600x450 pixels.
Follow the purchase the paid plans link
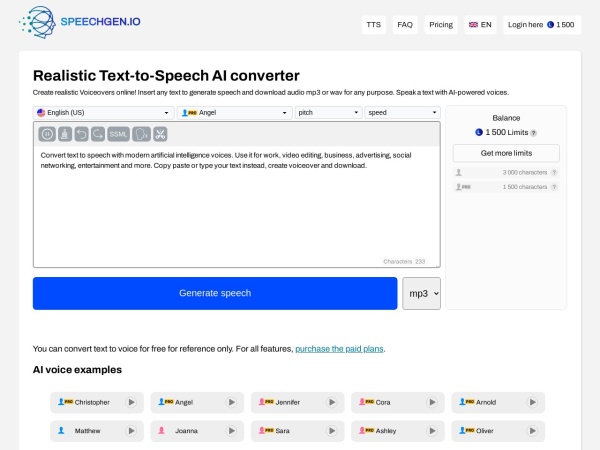339,349
